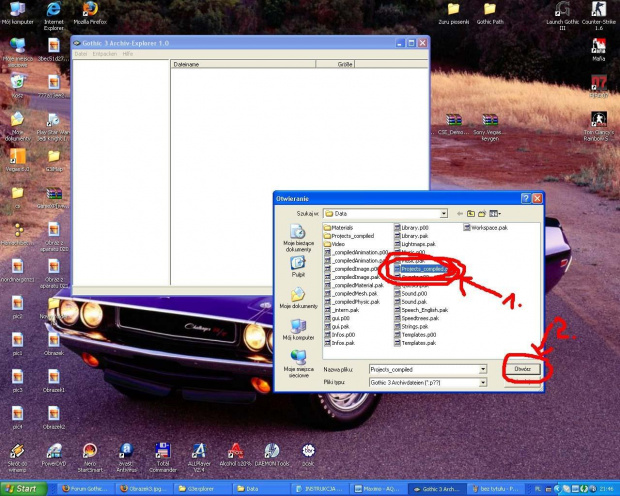Open the Mafia desktop shortcut
Viewport: 620px width, 496px height.
599,49
